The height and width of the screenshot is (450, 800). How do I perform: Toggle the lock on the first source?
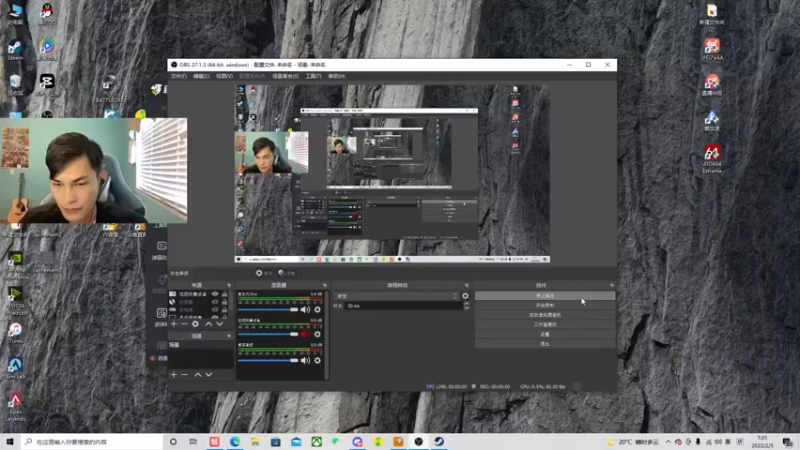coord(225,295)
